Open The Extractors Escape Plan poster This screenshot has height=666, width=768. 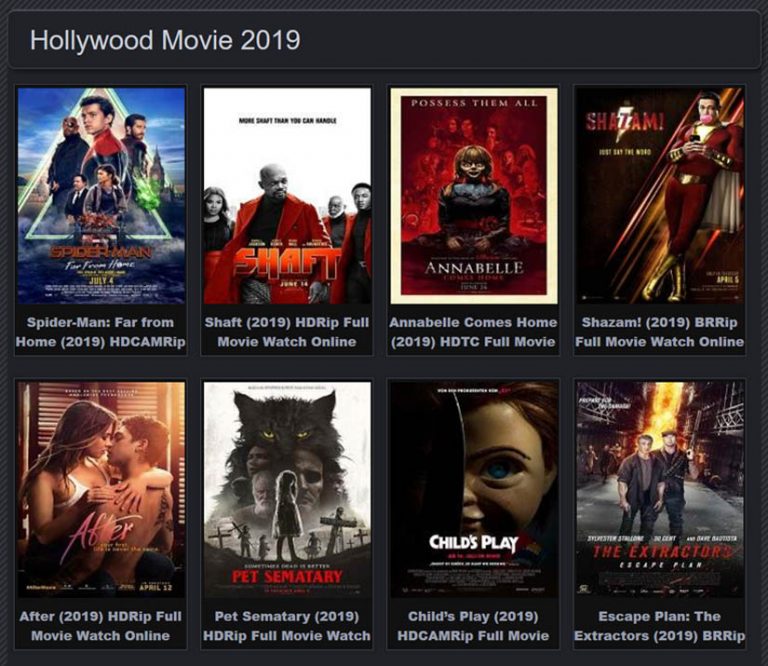click(660, 490)
